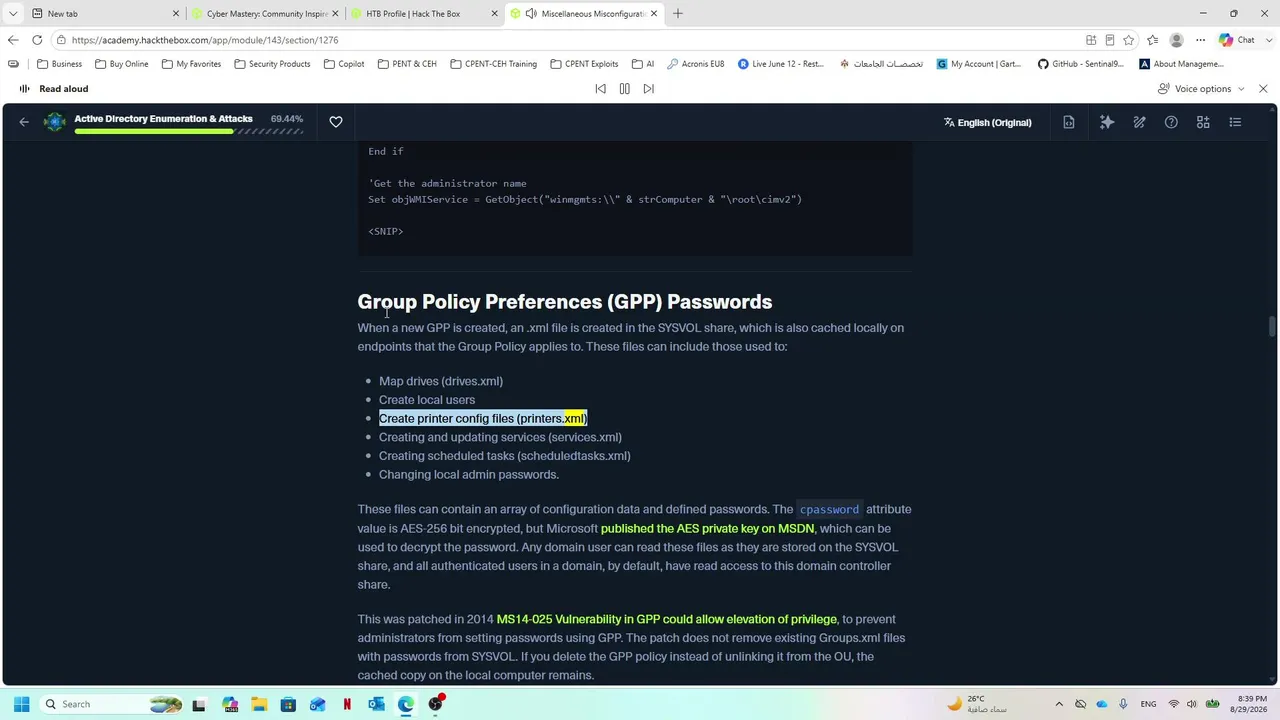Open the Live June 12 bookmark
Image resolution: width=1280 pixels, height=720 pixels.
click(781, 64)
